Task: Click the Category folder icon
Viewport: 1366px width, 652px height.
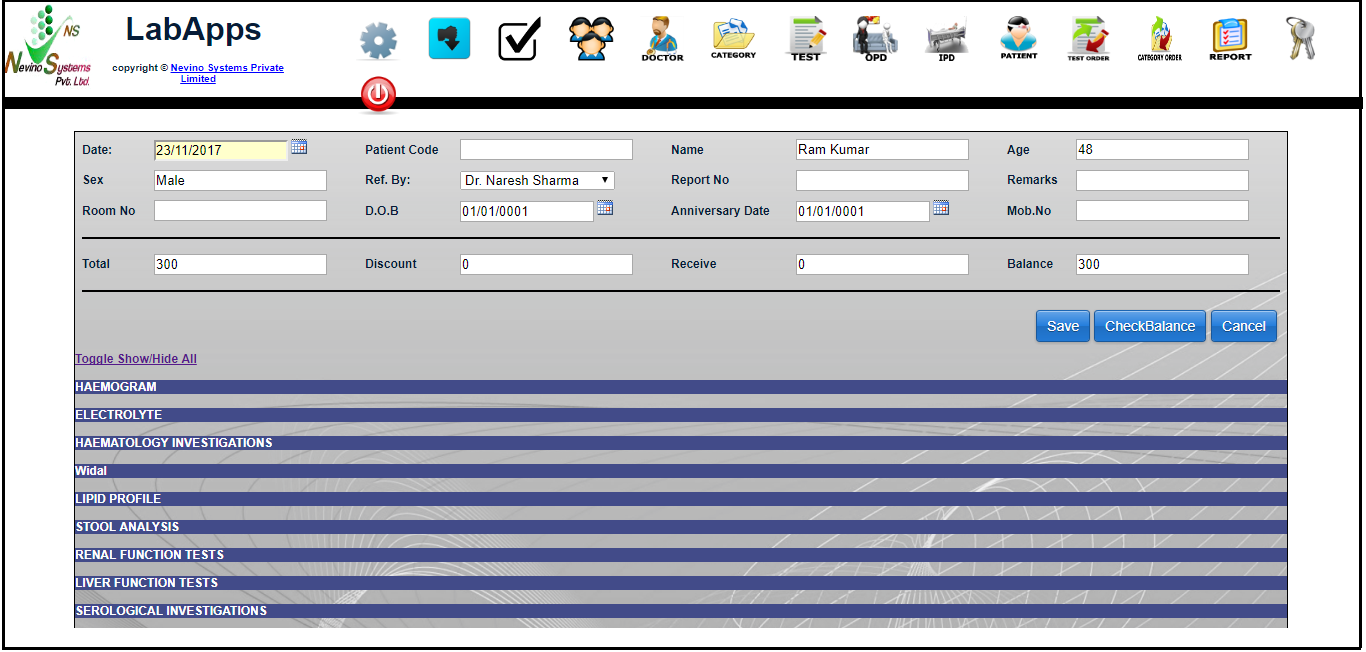Action: coord(733,39)
